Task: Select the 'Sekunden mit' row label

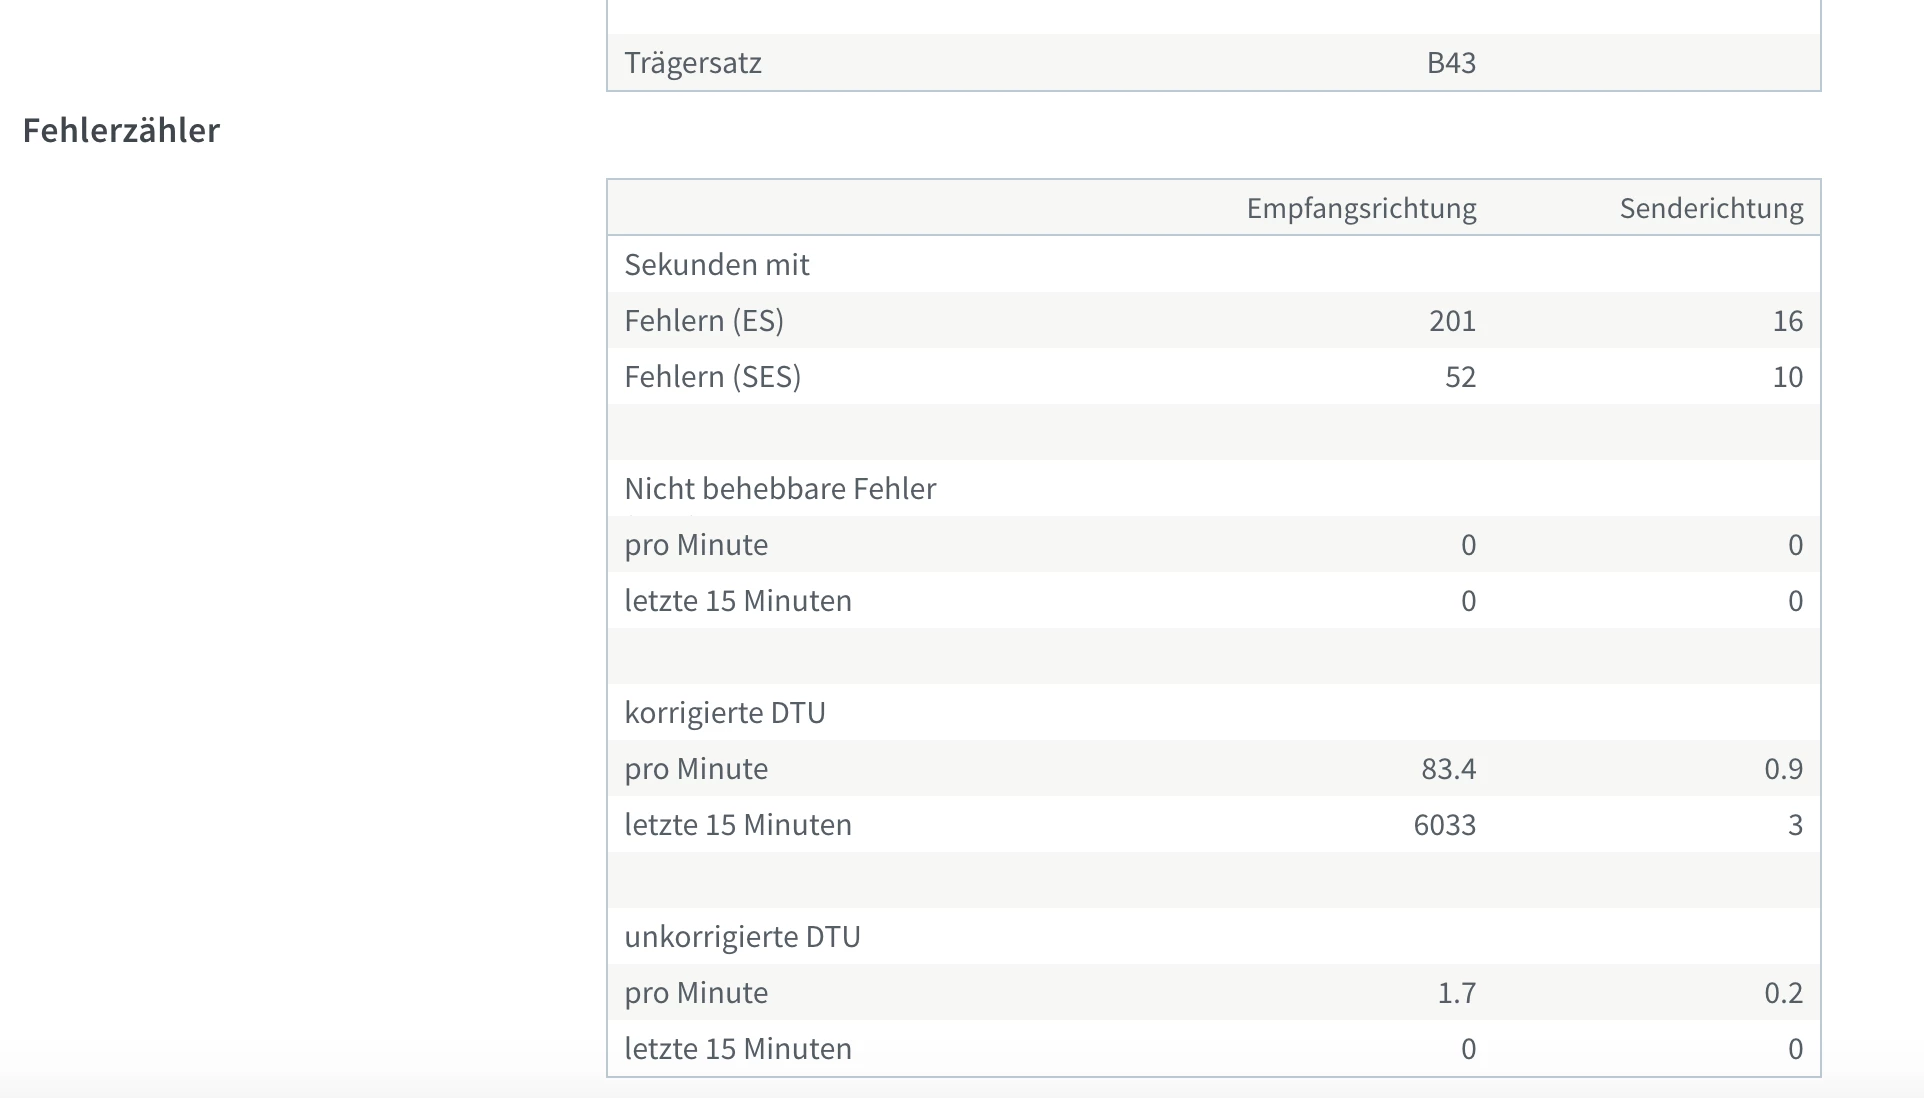Action: (x=717, y=265)
